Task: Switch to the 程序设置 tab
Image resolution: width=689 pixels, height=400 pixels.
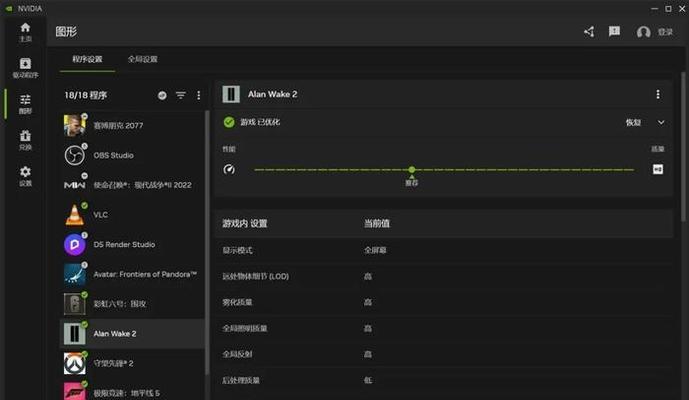Action: pos(87,59)
